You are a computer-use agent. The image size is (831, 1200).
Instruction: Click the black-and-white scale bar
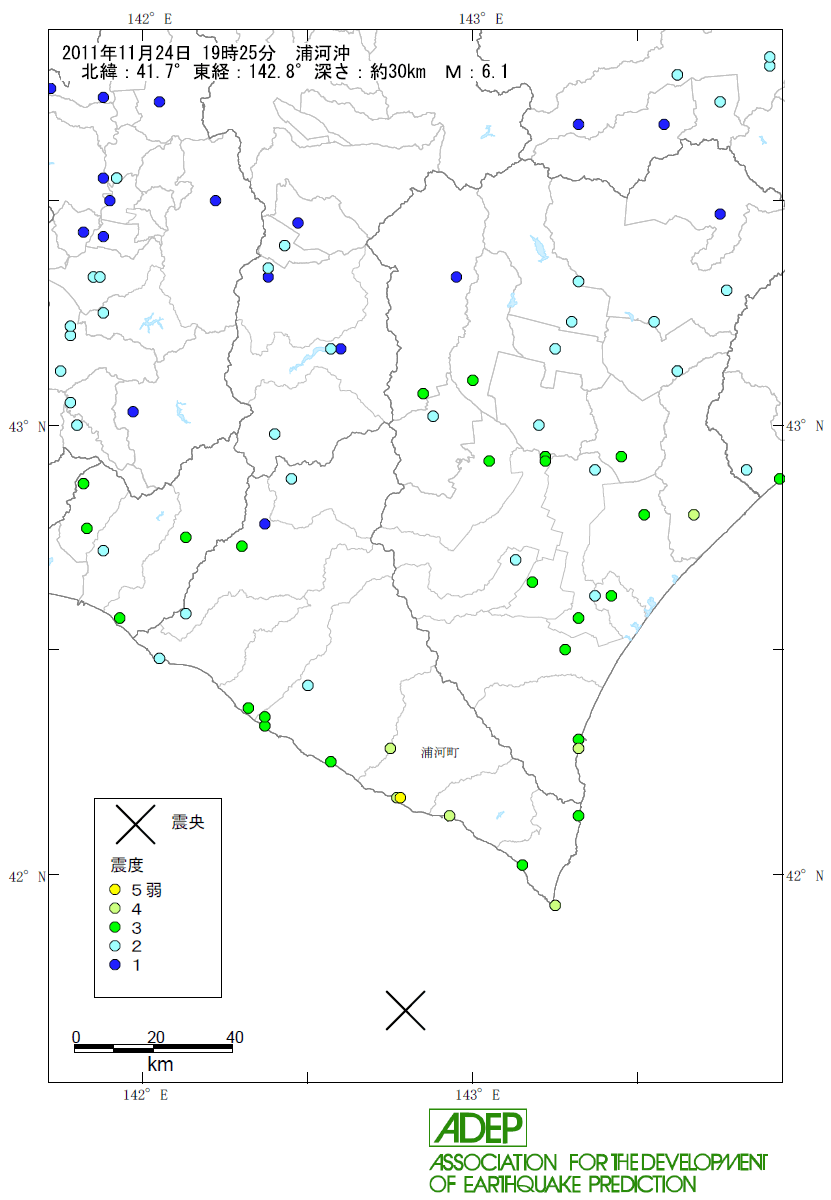pos(154,1048)
